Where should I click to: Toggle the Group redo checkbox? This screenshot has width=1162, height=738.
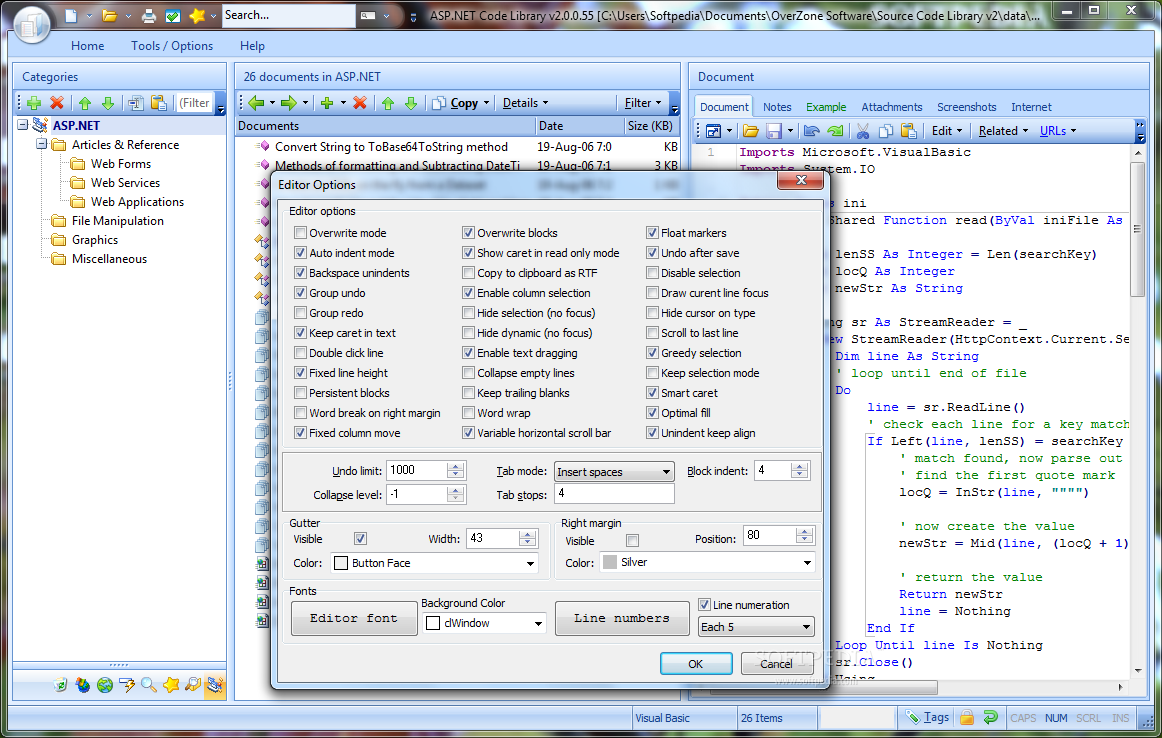(300, 313)
